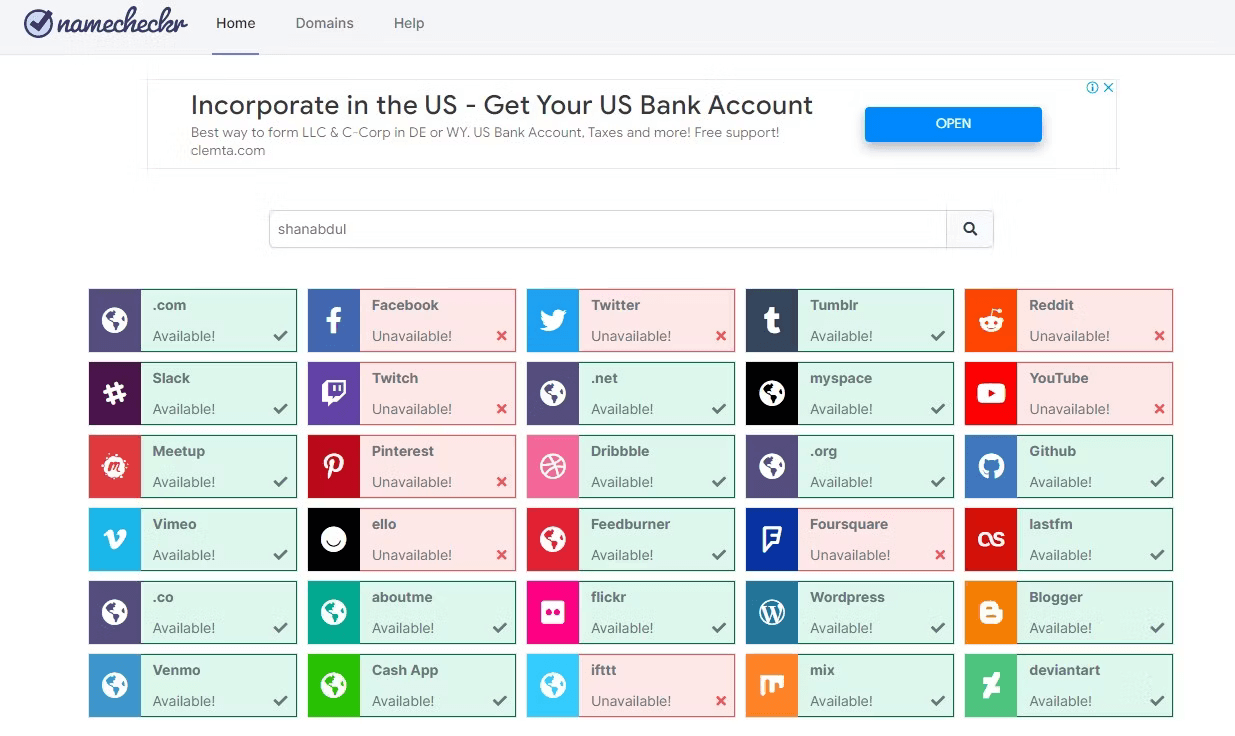Go to the Domains tab

coord(324,23)
